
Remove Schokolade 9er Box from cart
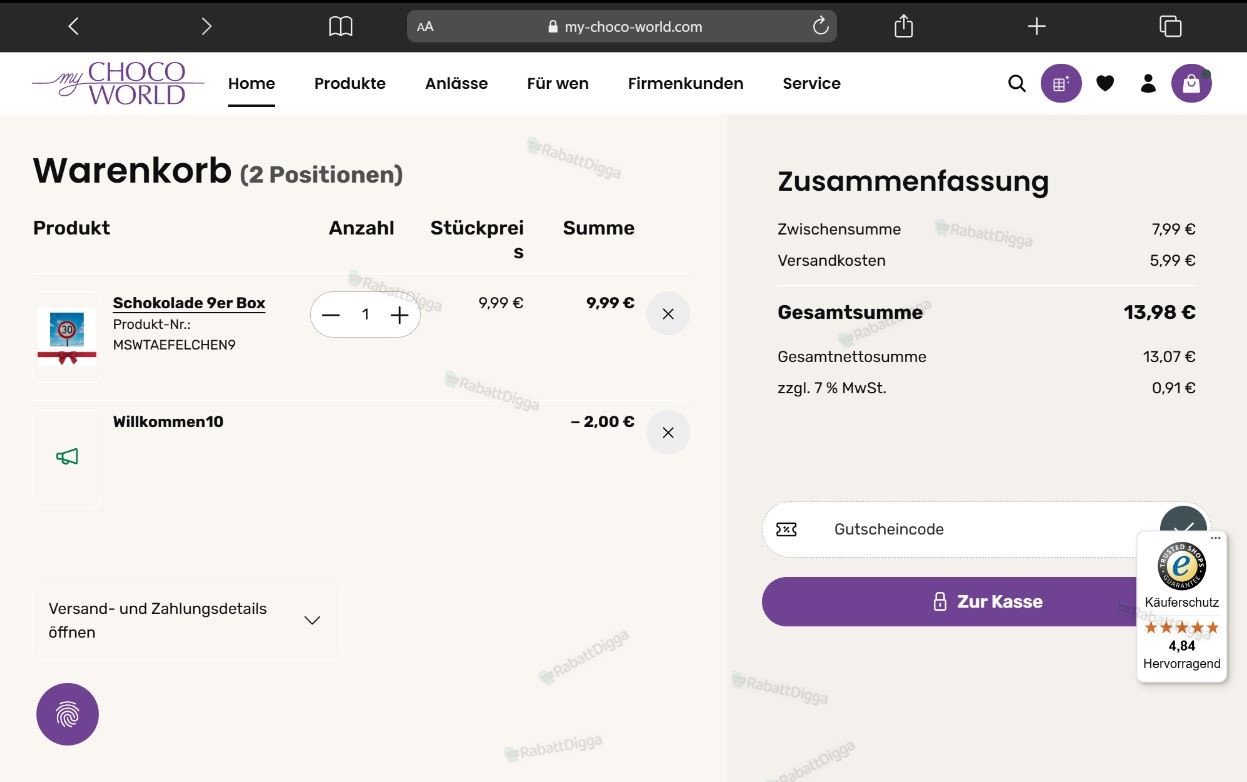point(668,314)
